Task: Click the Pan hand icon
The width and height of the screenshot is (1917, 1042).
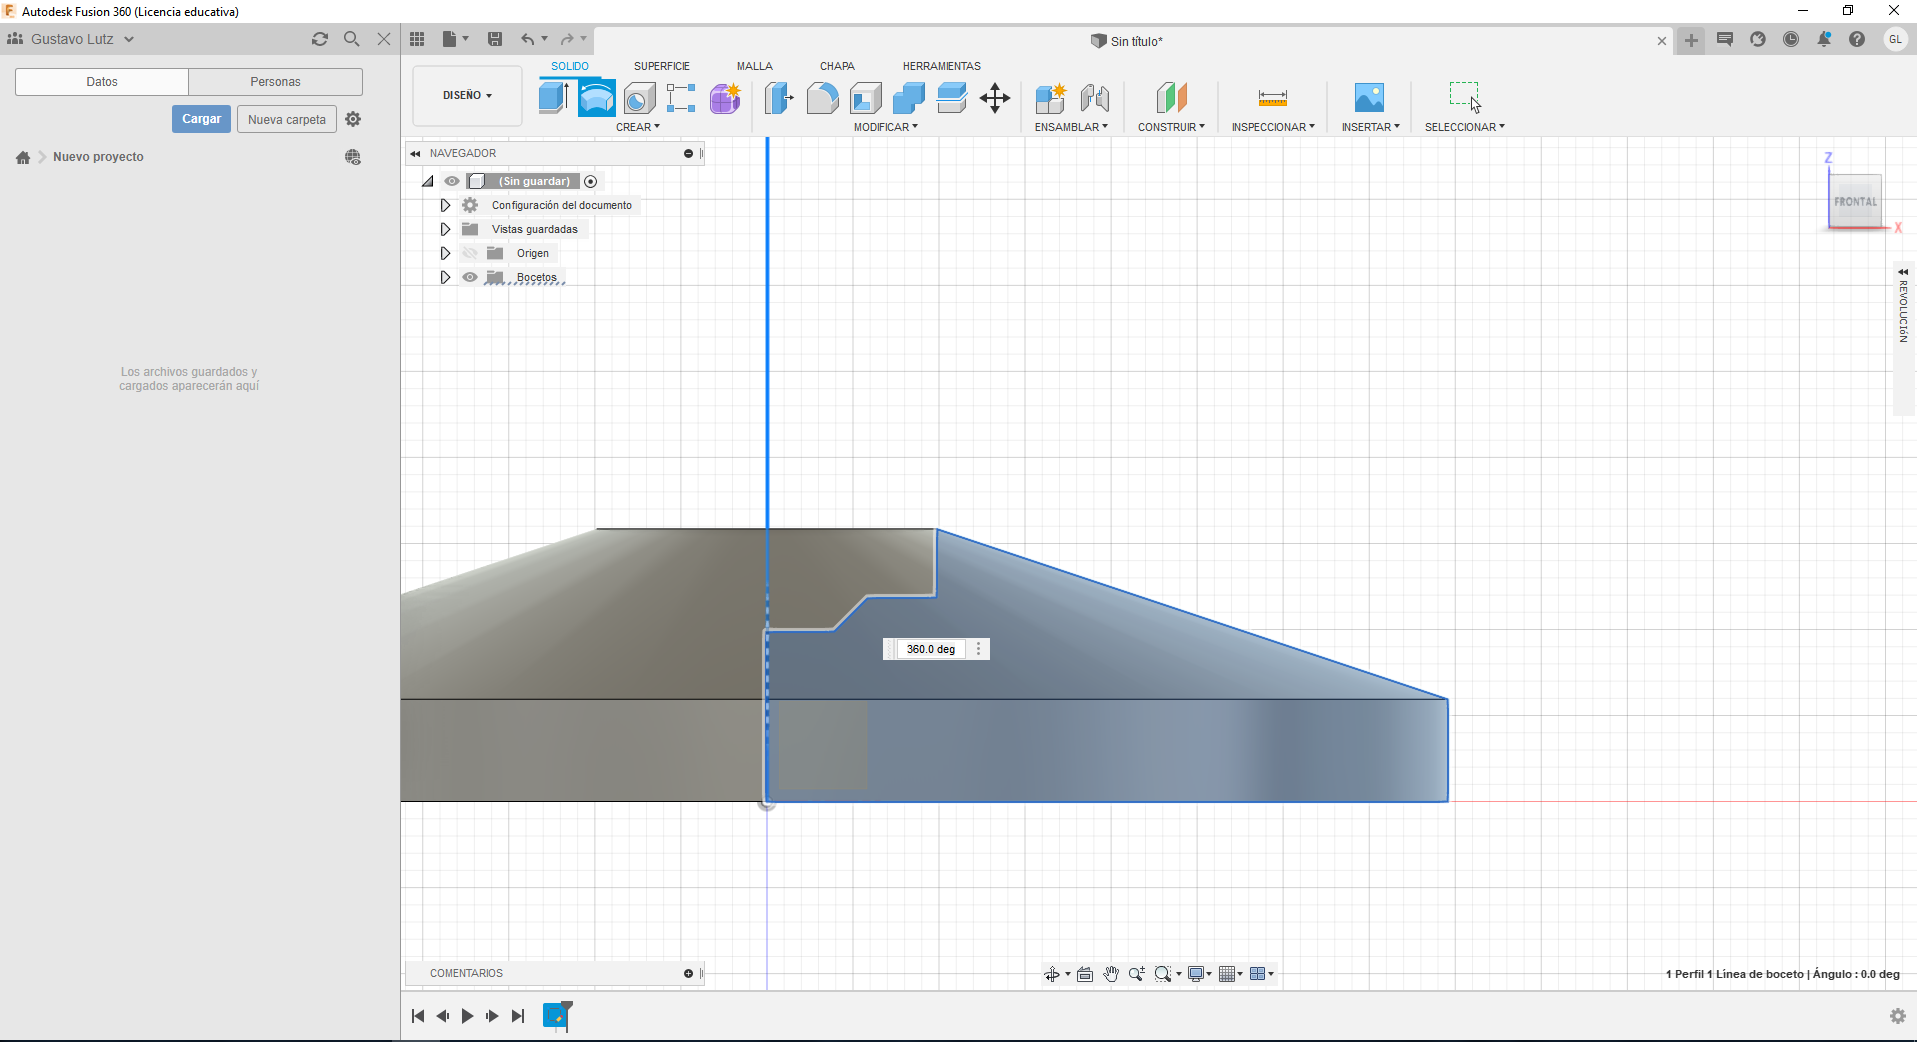Action: click(x=1111, y=974)
